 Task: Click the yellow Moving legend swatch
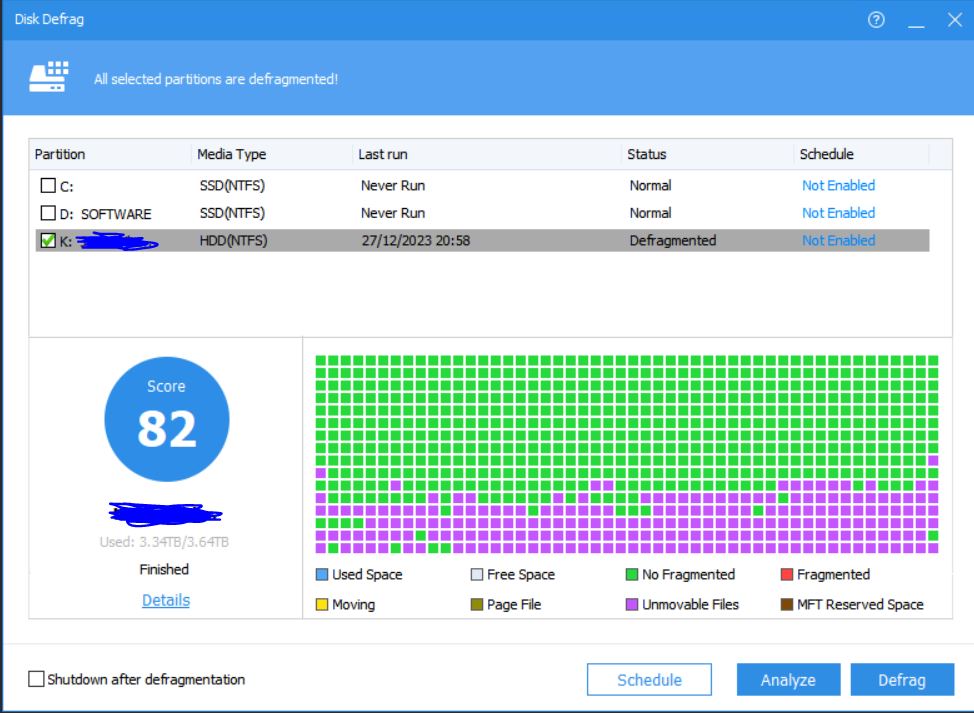(x=322, y=604)
